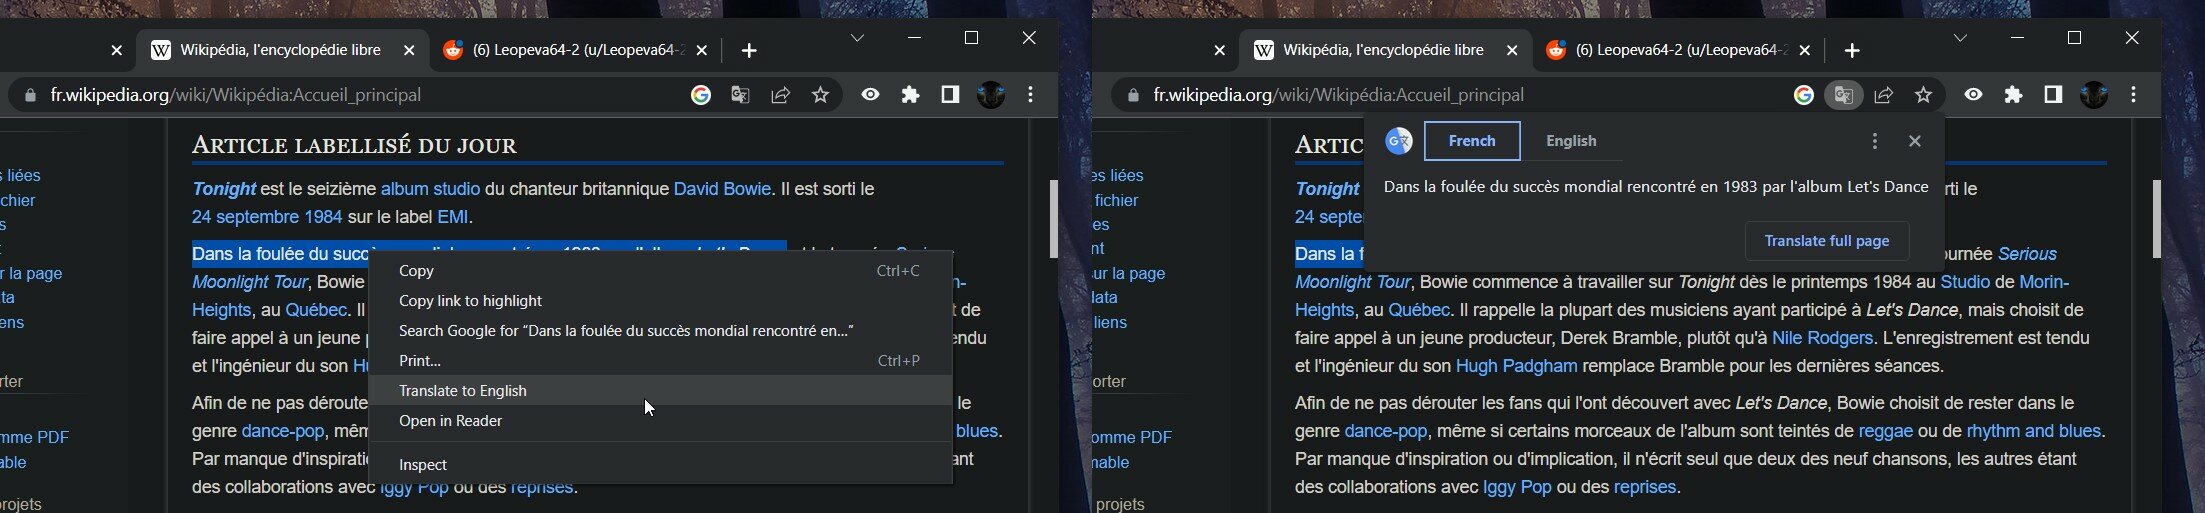Close the translate popup
2205x513 pixels.
click(x=1915, y=141)
